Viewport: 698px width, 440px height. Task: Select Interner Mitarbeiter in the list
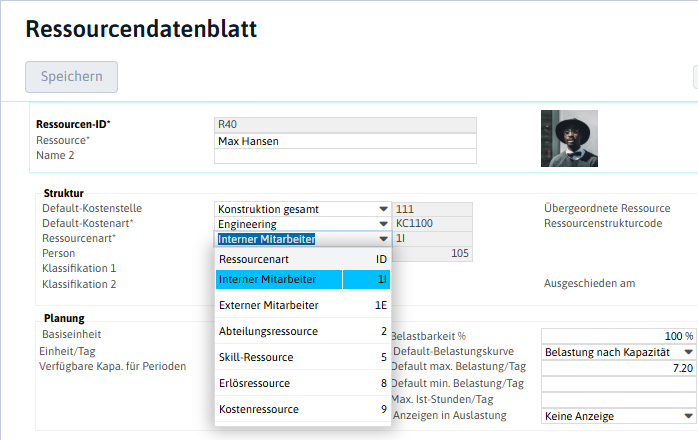303,280
